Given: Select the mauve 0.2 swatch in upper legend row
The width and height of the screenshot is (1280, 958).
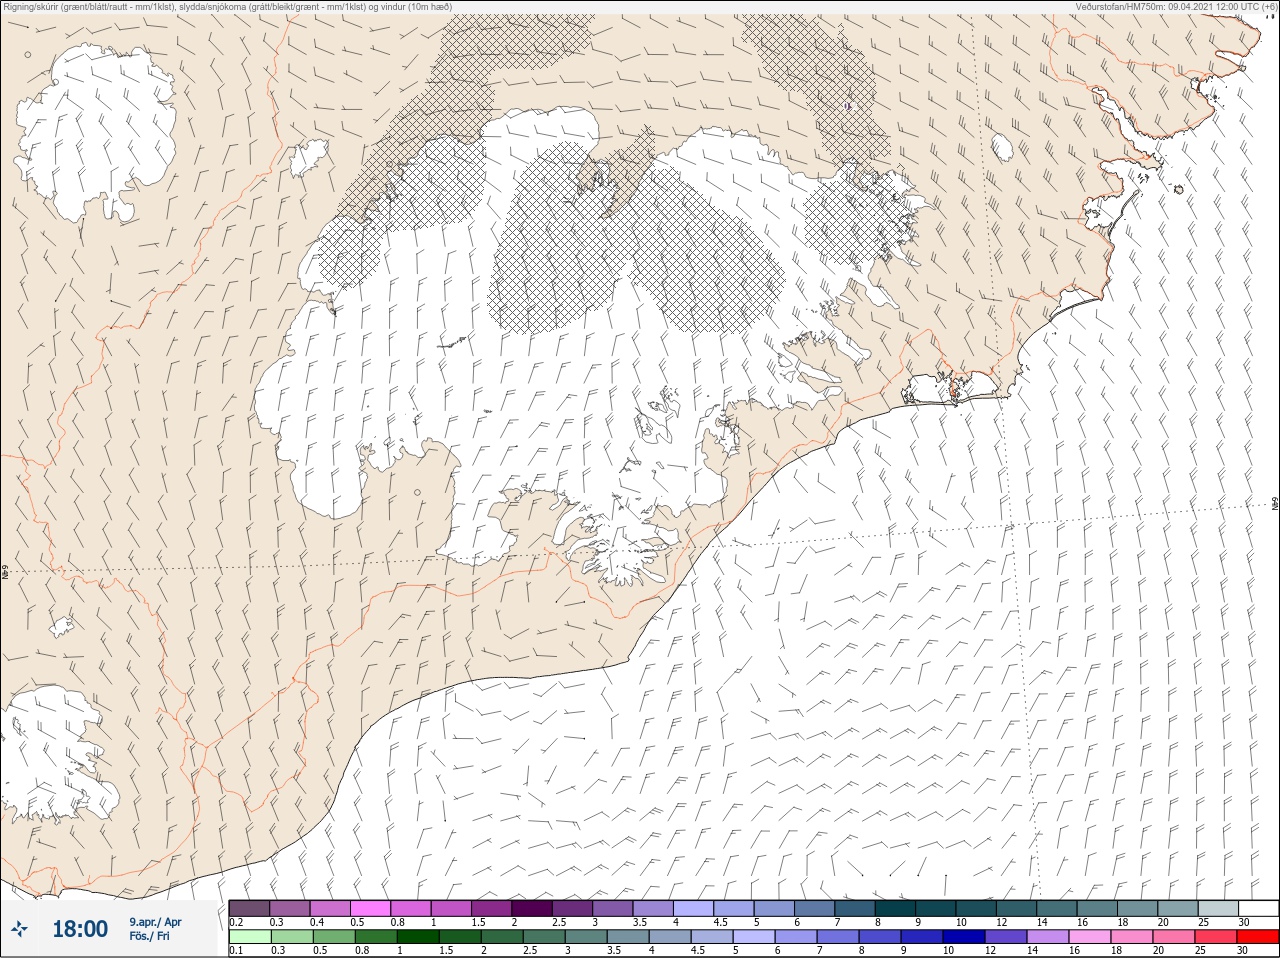Looking at the screenshot, I should [249, 908].
